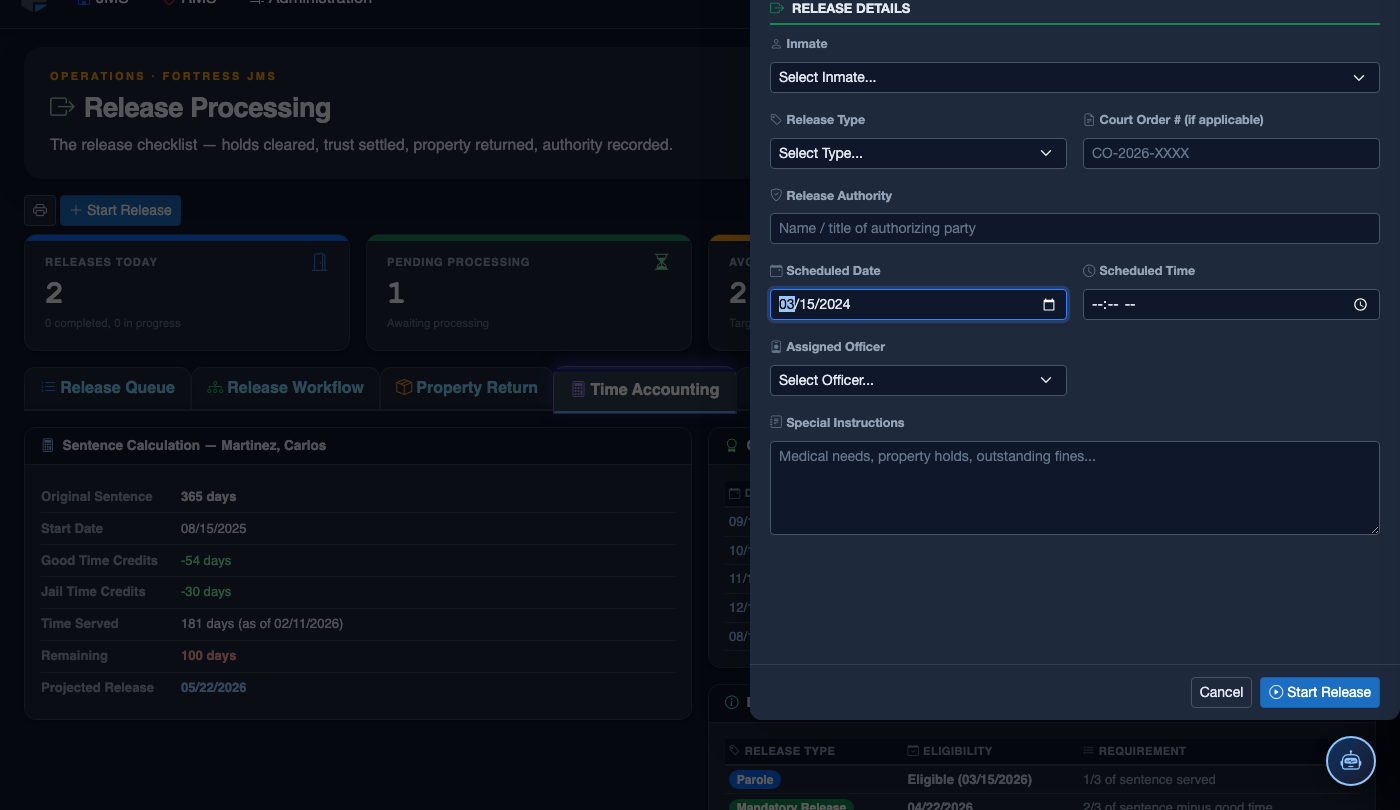Click the Pending Processing count 1
Screen dimensions: 1400x810
pyautogui.click(x=396, y=293)
